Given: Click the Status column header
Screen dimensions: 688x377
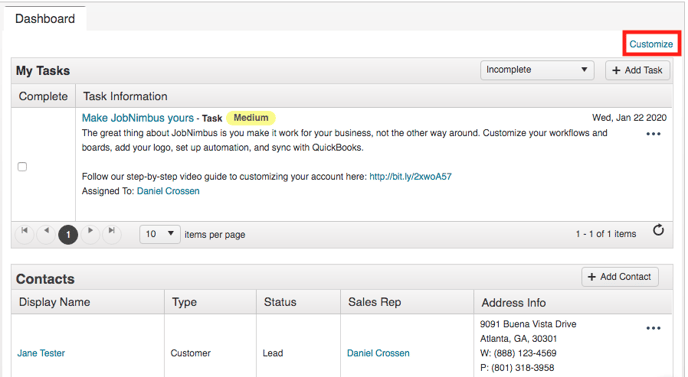Looking at the screenshot, I should (x=299, y=302).
